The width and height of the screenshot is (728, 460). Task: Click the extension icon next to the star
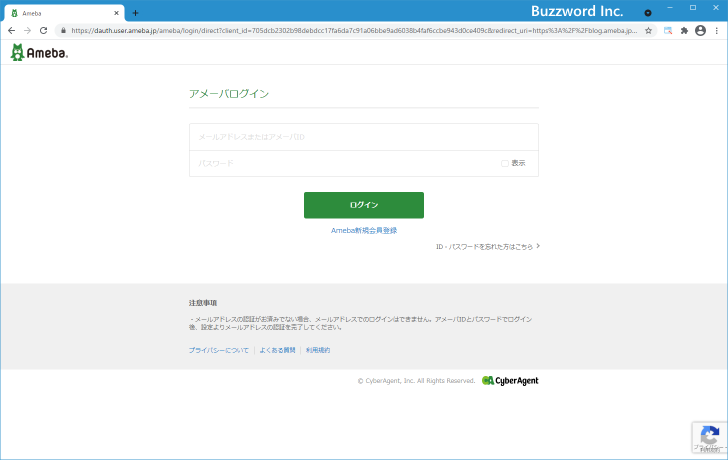(668, 31)
